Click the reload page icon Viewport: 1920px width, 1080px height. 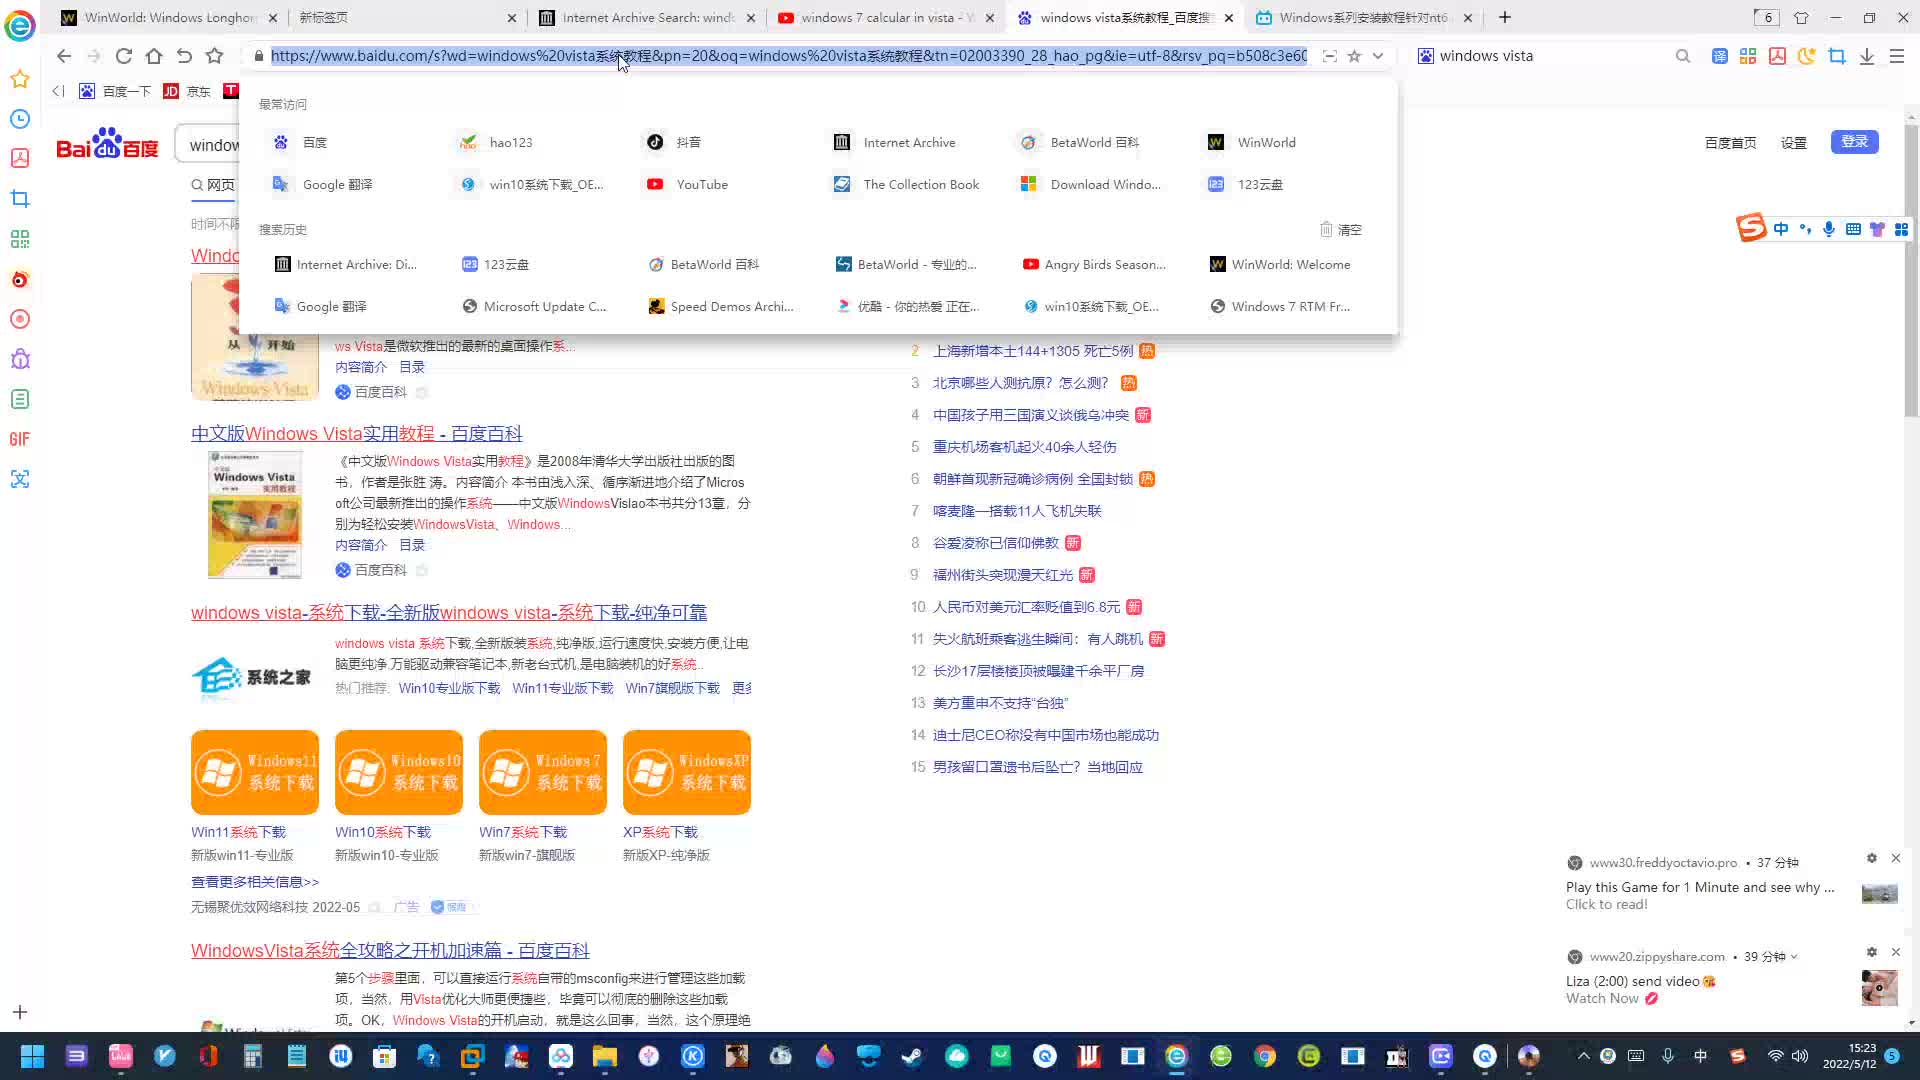coord(124,56)
